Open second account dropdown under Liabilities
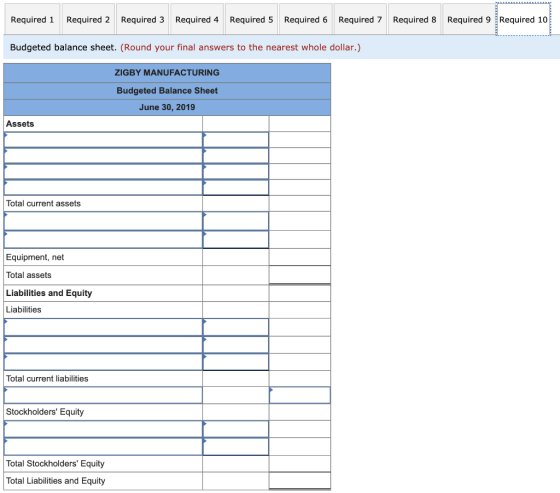 coord(103,345)
